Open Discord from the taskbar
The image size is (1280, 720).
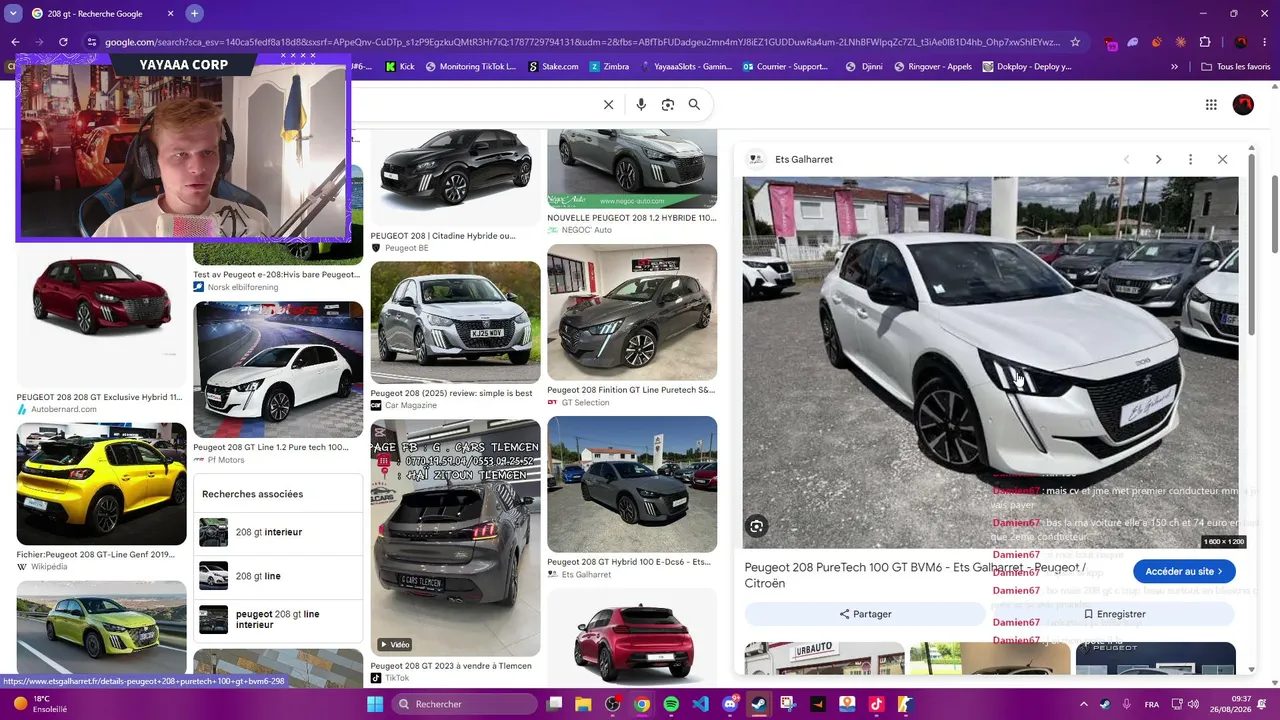(730, 704)
